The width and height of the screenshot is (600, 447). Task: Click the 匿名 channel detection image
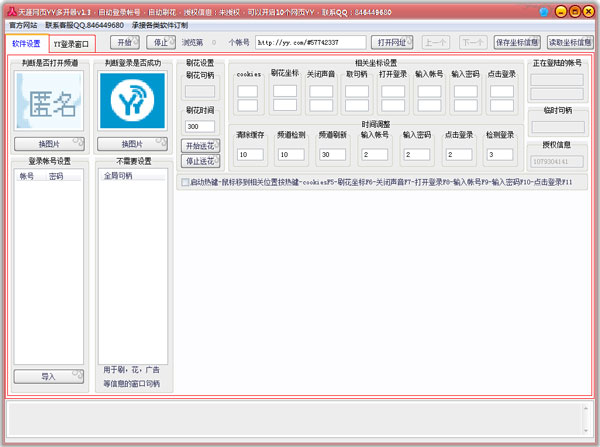pos(49,101)
